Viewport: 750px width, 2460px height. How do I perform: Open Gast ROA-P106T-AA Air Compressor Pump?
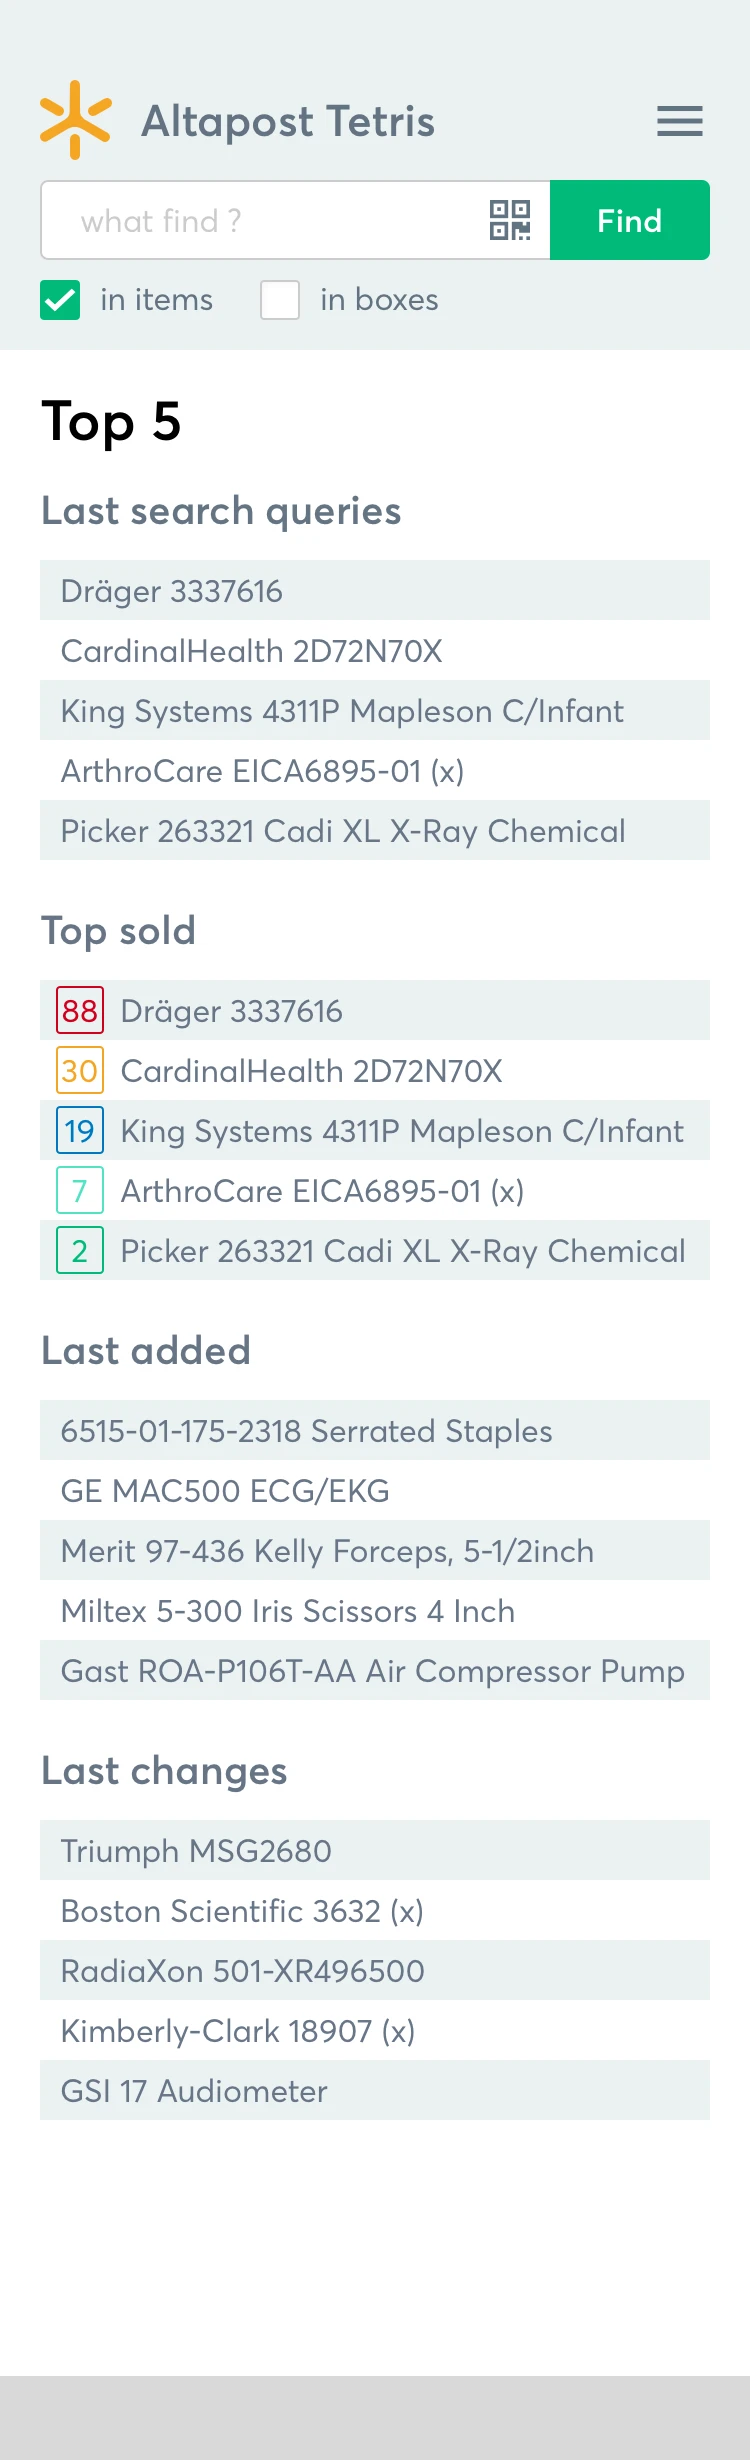(372, 1671)
